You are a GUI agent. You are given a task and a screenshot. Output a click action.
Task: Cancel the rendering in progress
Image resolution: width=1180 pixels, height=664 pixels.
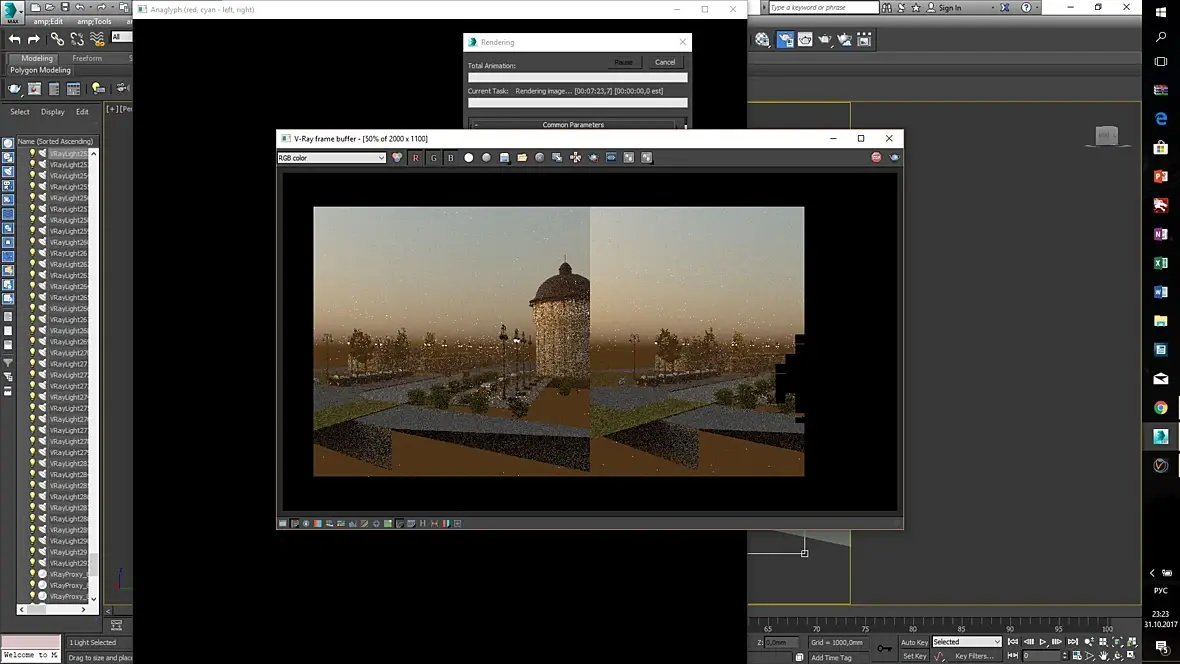[664, 62]
